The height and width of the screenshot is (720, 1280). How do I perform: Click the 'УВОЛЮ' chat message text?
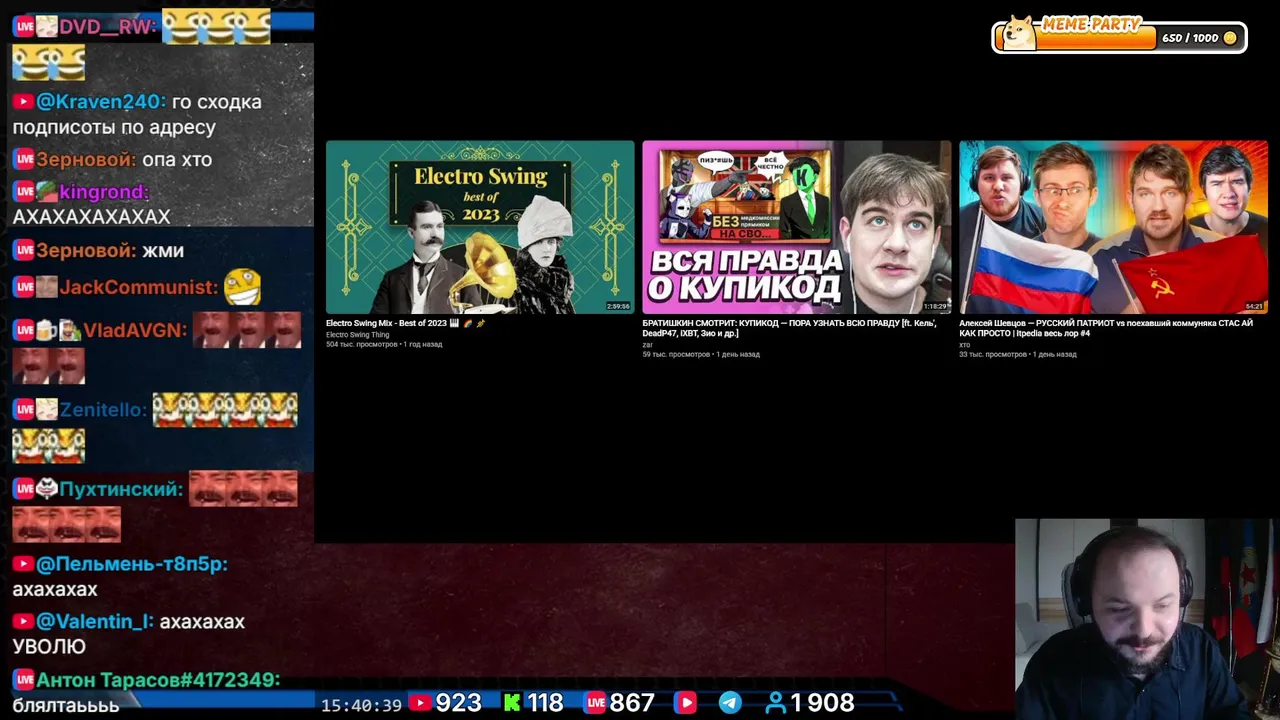pyautogui.click(x=49, y=647)
